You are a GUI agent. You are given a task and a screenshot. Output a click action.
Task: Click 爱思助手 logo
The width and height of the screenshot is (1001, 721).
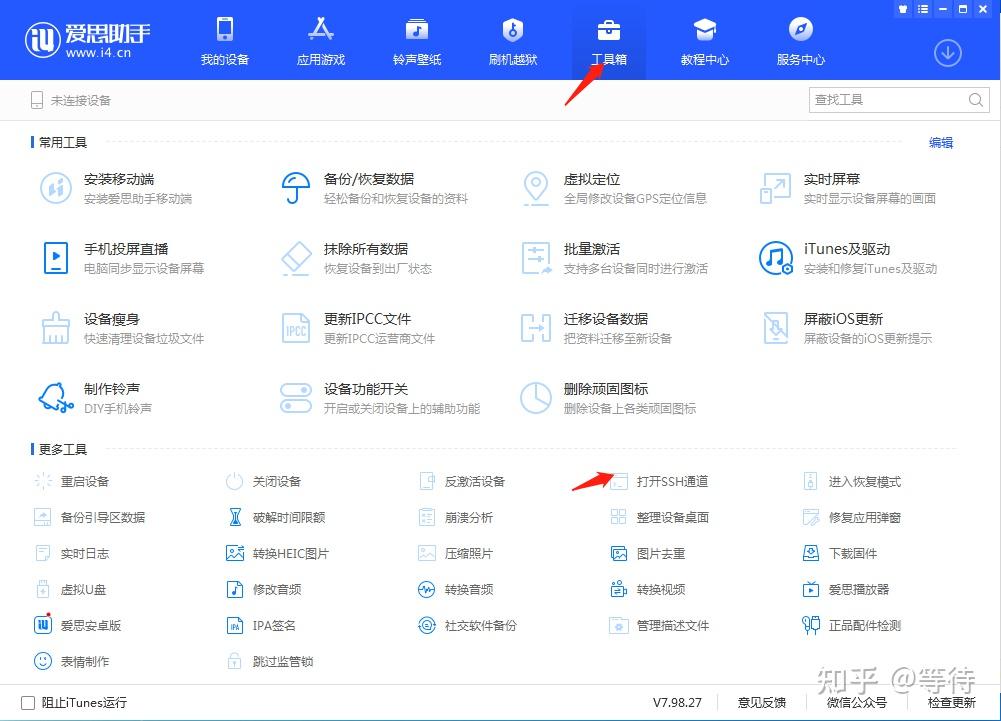88,40
